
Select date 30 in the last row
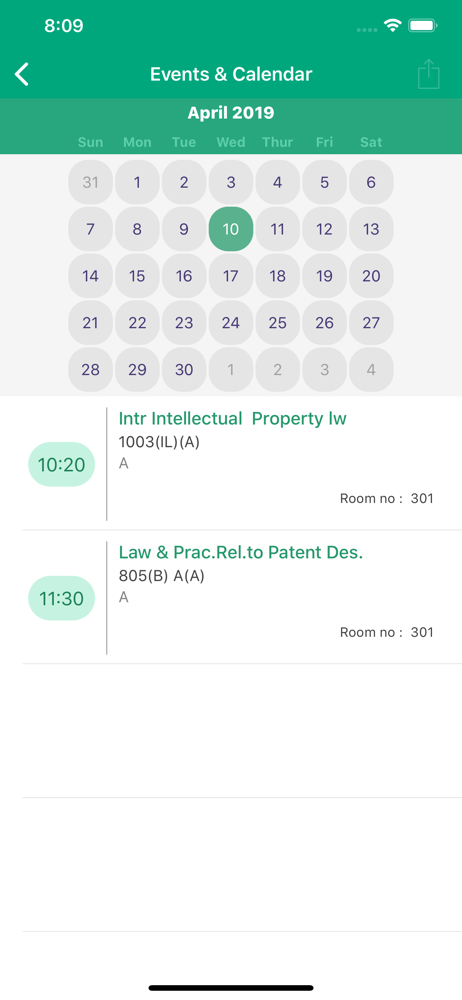click(184, 370)
